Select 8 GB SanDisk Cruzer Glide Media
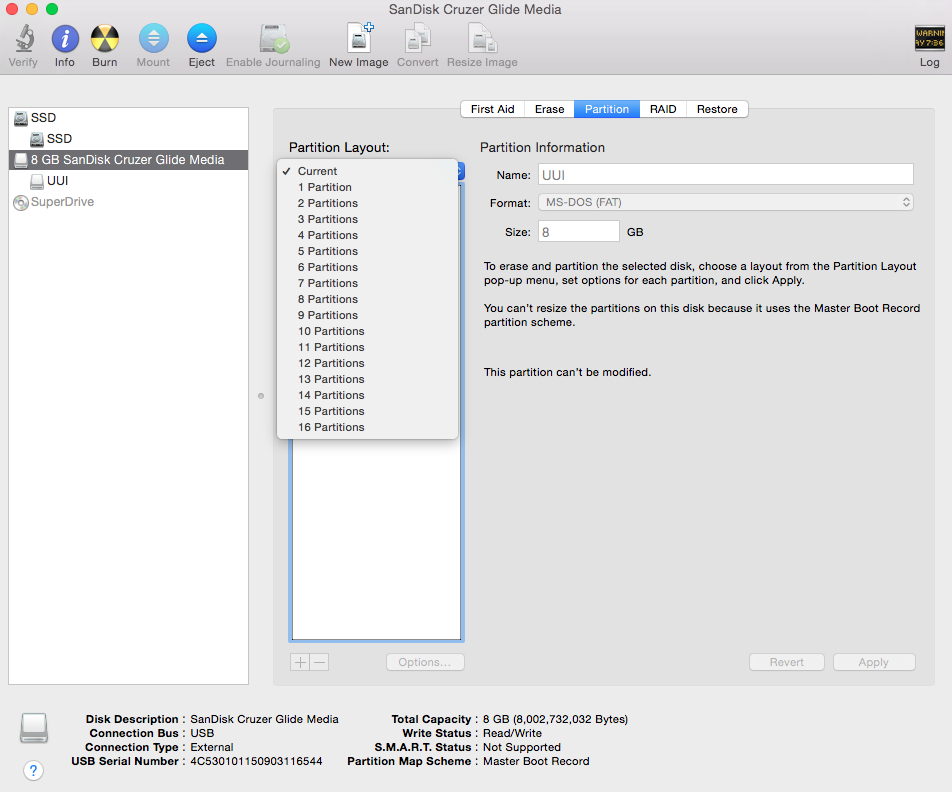The height and width of the screenshot is (792, 952). pyautogui.click(x=128, y=160)
